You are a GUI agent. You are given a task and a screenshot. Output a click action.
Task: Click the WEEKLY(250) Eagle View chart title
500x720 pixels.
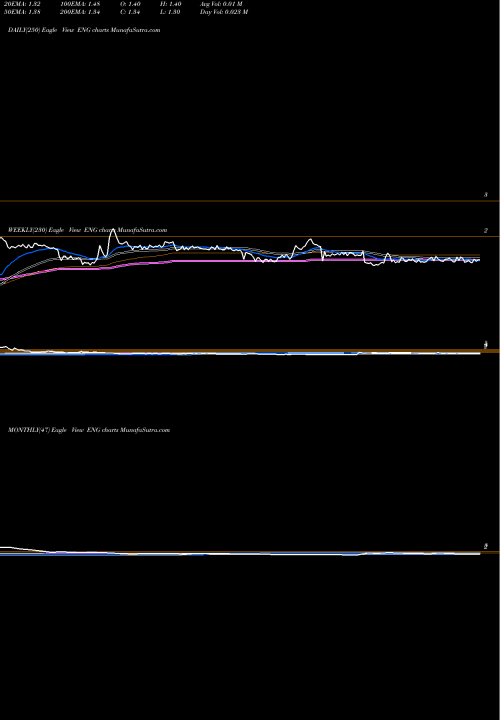point(87,230)
